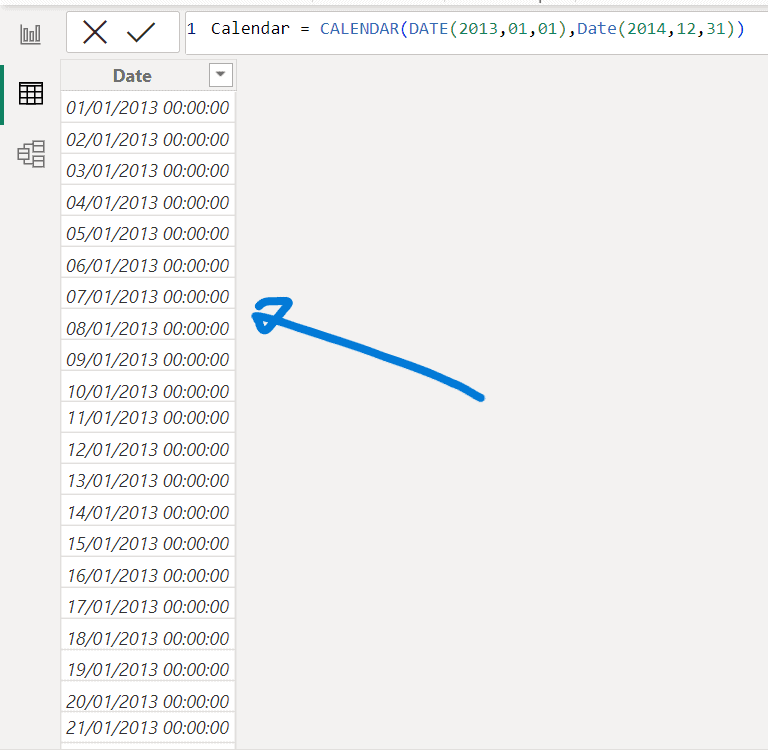The width and height of the screenshot is (768, 750).
Task: Select the 01/01/2013 date cell
Action: 147,108
